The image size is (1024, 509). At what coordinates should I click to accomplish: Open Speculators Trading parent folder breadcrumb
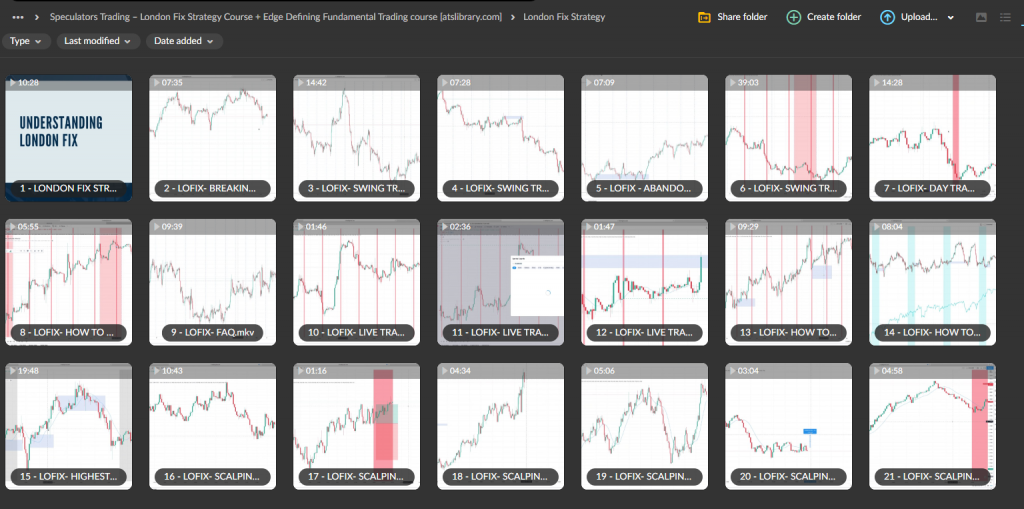276,17
